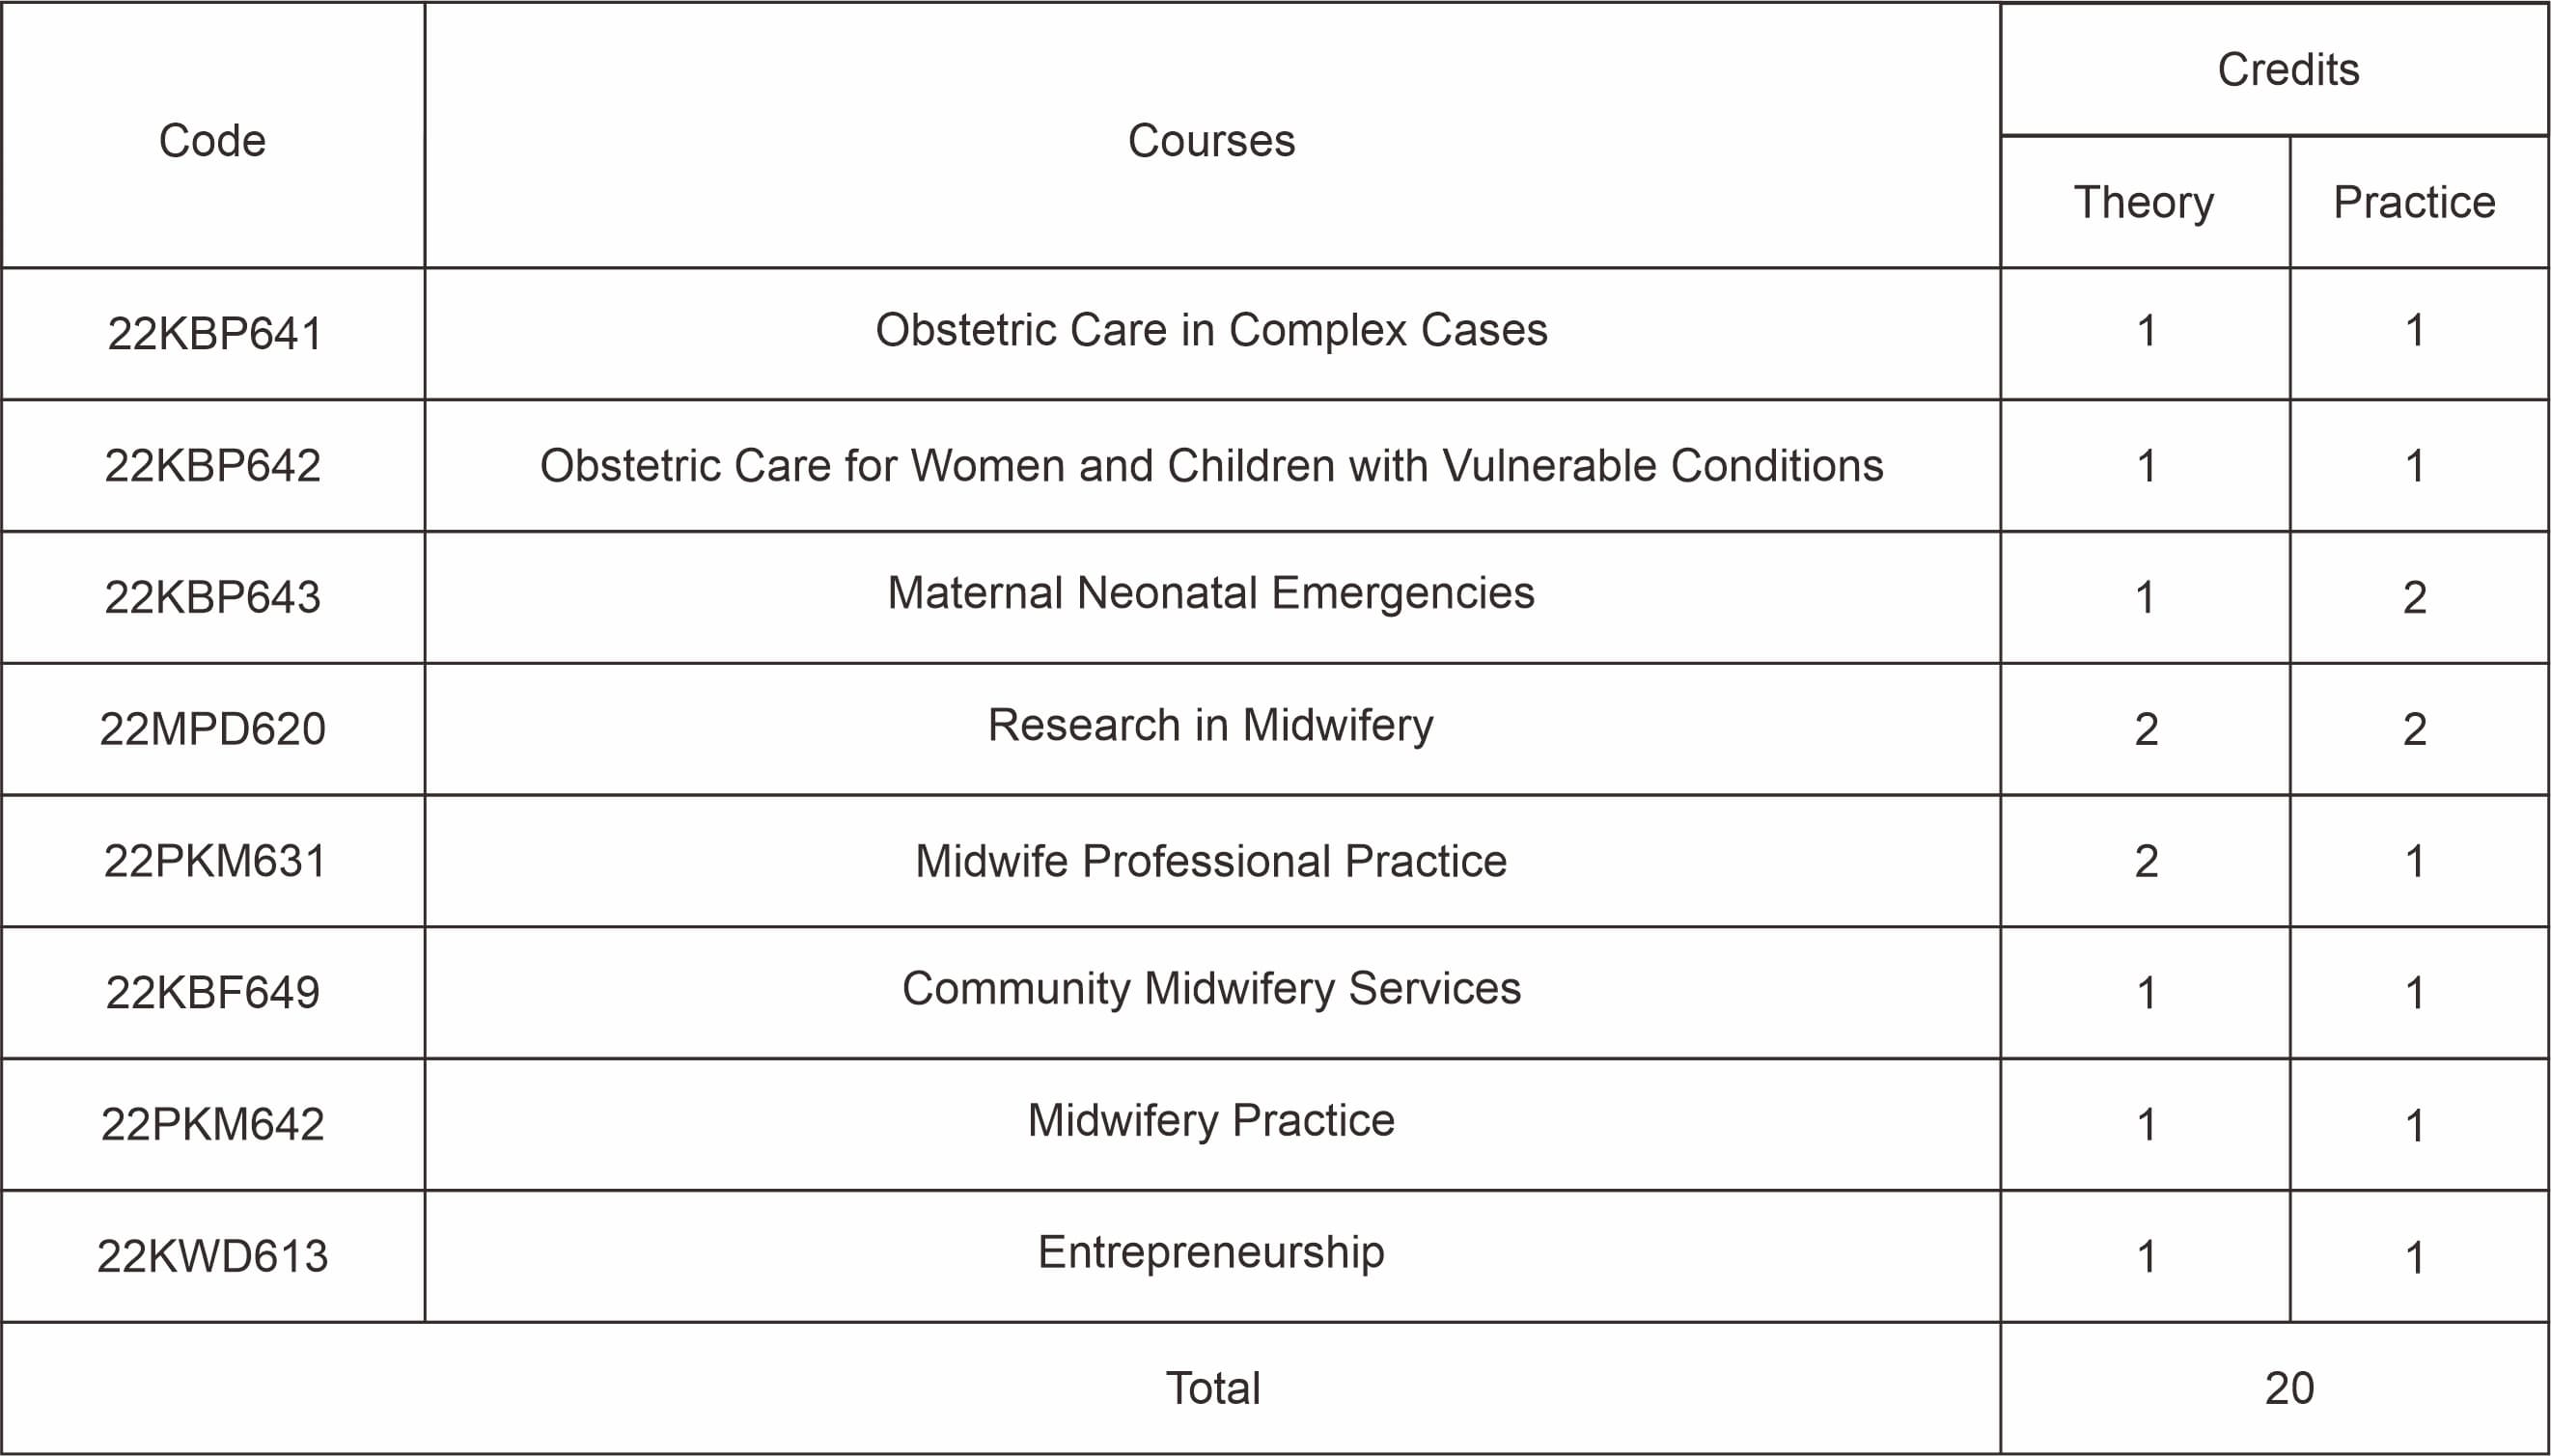Select the Entrepreneurship course cell
Image resolution: width=2551 pixels, height=1456 pixels.
pyautogui.click(x=1211, y=1252)
